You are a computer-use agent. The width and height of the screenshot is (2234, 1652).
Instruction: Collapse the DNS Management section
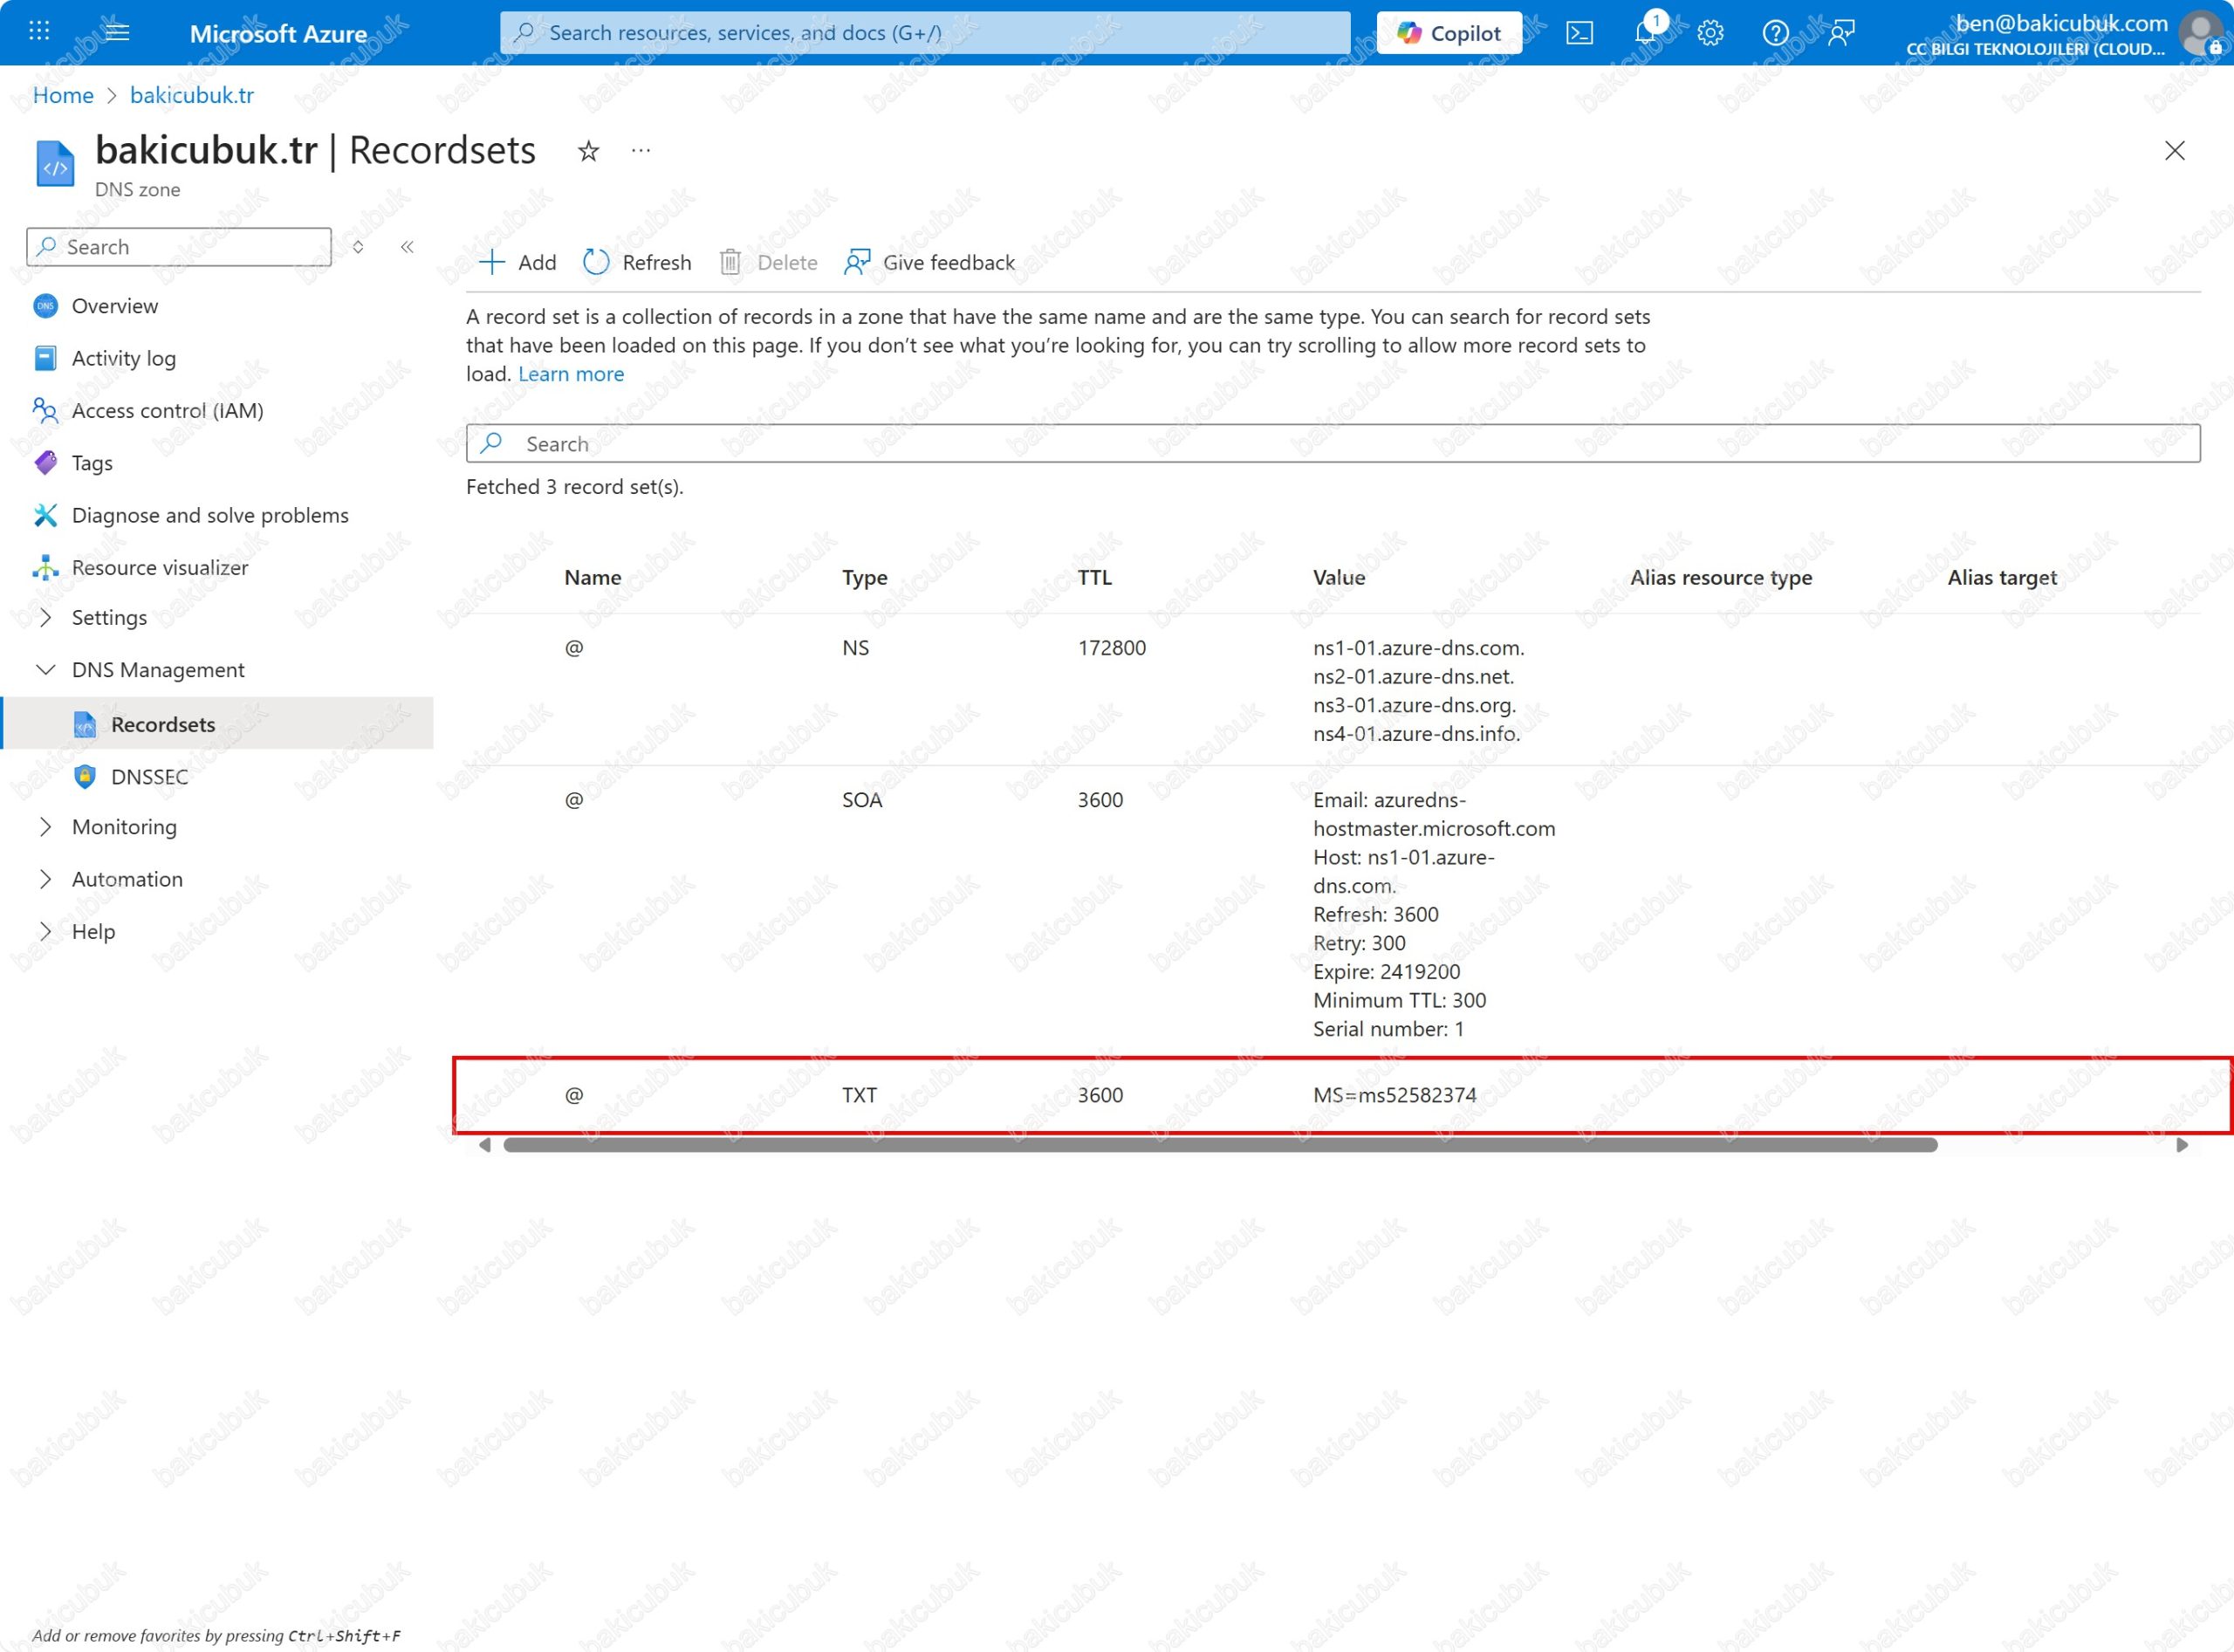(45, 670)
